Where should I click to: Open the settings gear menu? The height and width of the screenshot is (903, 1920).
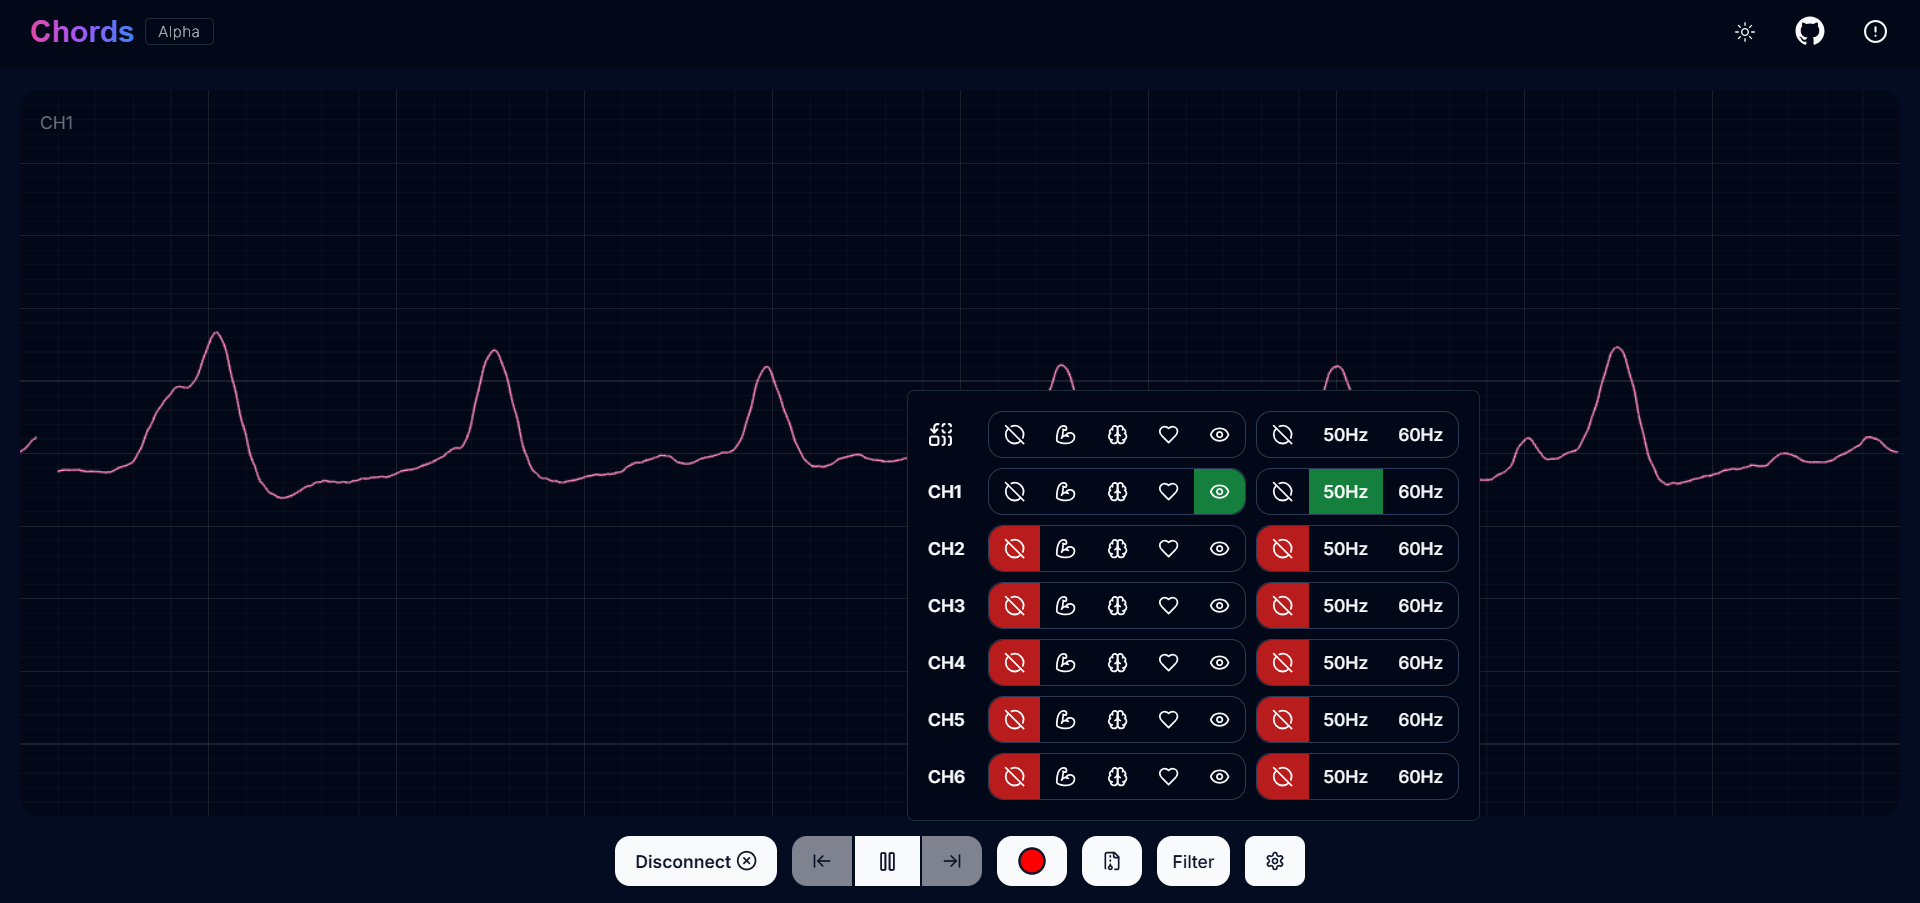pos(1274,860)
